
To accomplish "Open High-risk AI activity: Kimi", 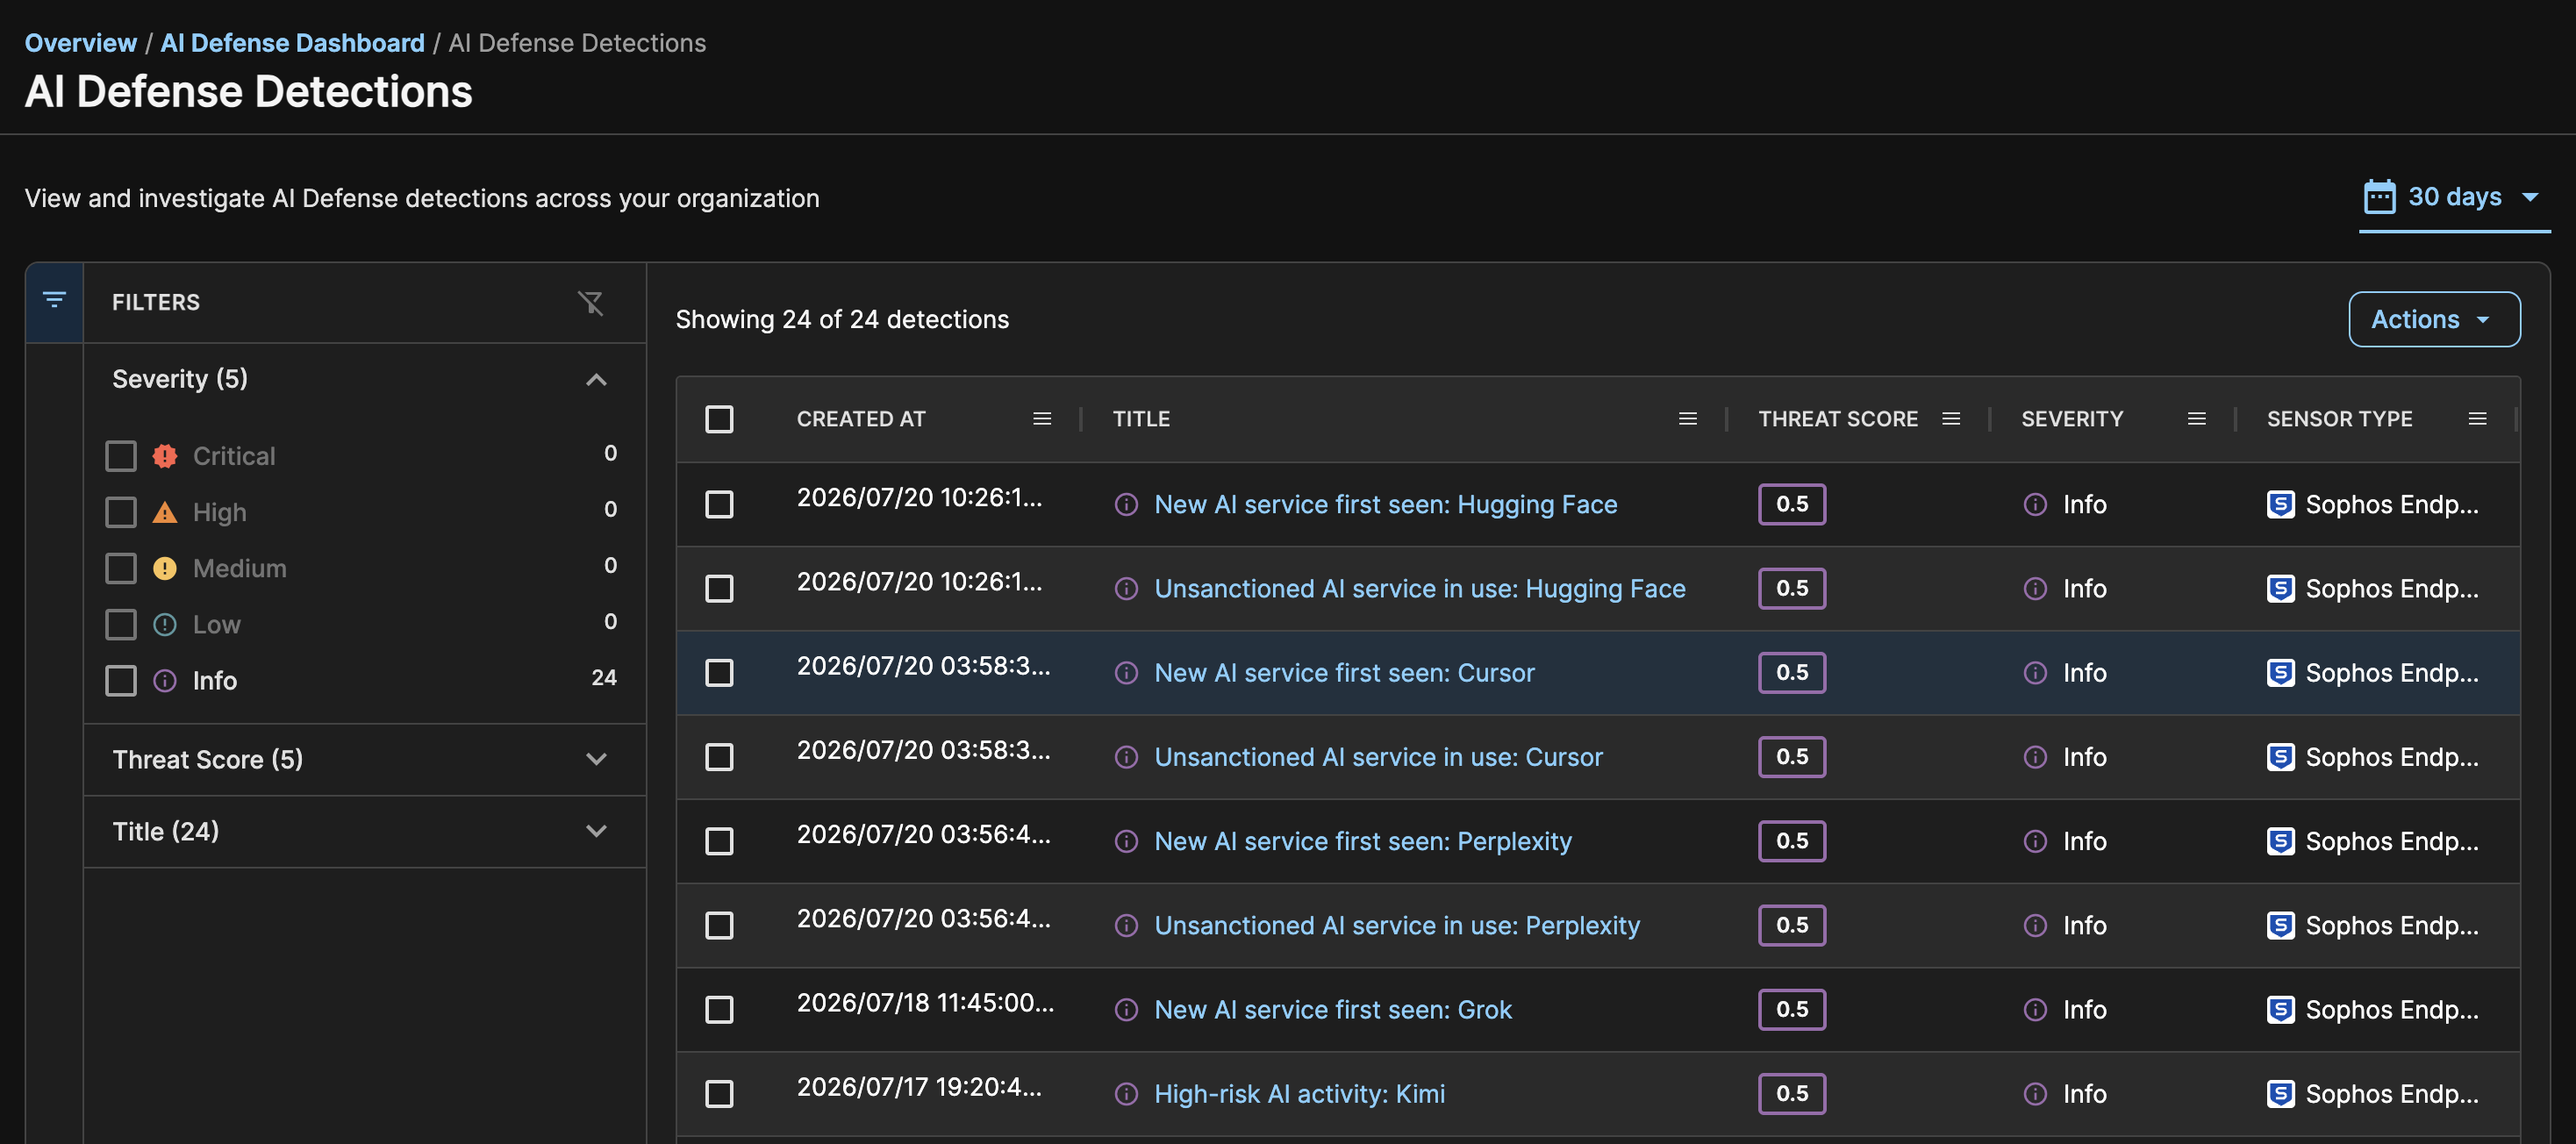I will point(1299,1093).
